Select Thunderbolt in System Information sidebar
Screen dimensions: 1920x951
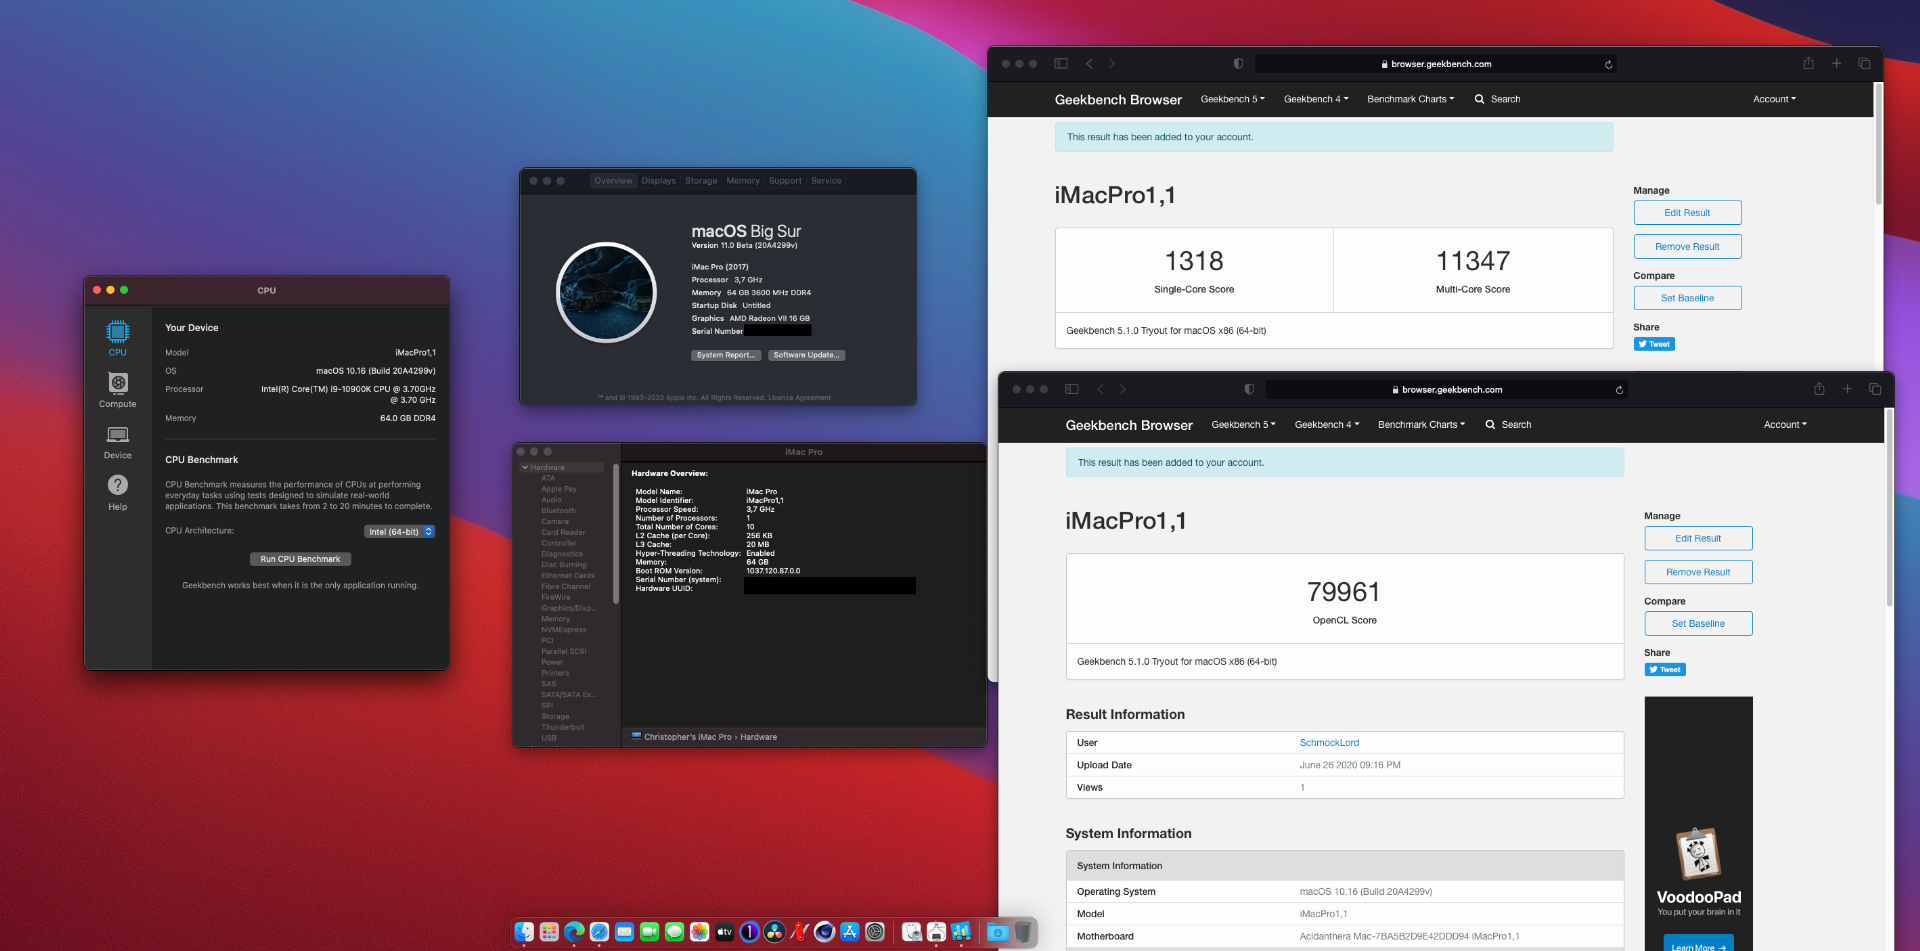[x=563, y=727]
